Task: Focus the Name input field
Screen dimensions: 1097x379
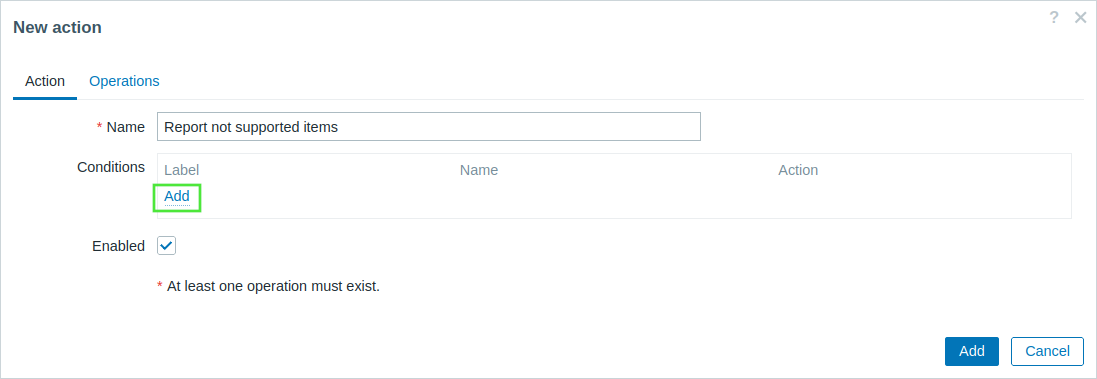Action: pyautogui.click(x=429, y=127)
